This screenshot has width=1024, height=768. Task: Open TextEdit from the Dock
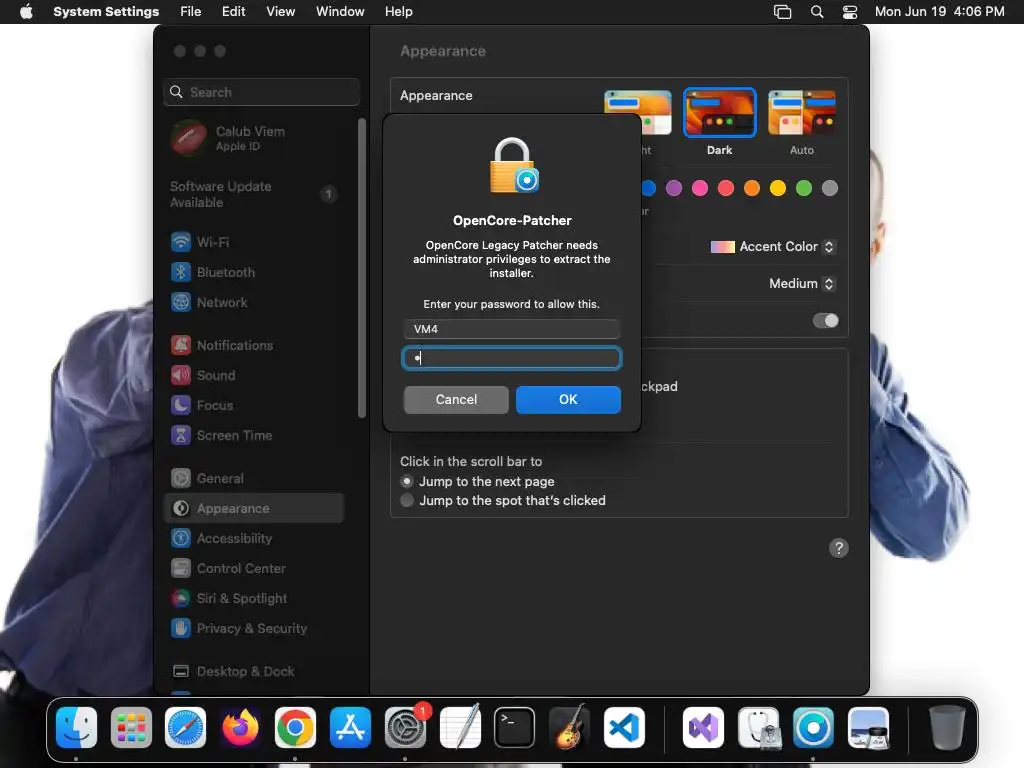460,727
